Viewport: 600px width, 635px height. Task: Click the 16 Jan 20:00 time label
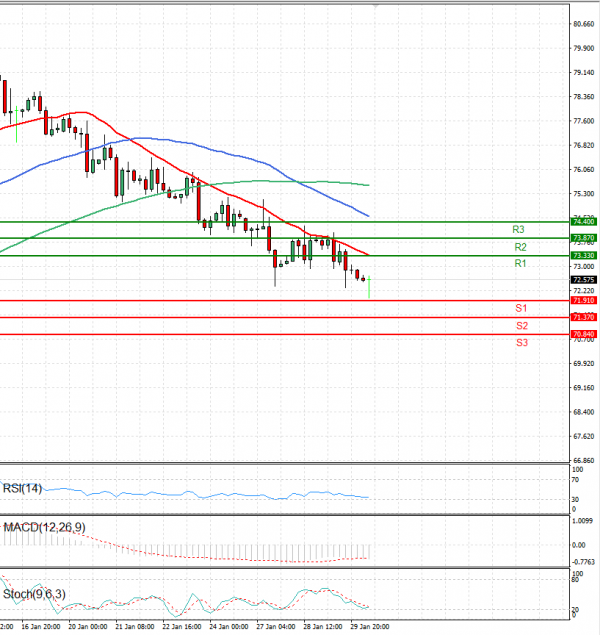[40, 627]
